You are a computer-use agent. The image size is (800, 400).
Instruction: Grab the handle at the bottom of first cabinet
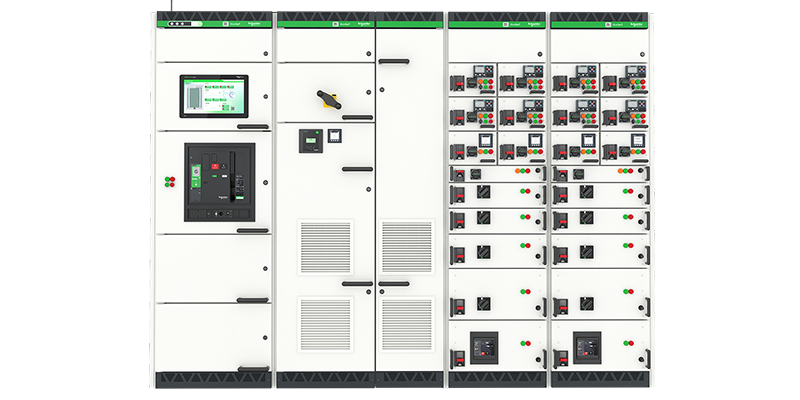[254, 369]
